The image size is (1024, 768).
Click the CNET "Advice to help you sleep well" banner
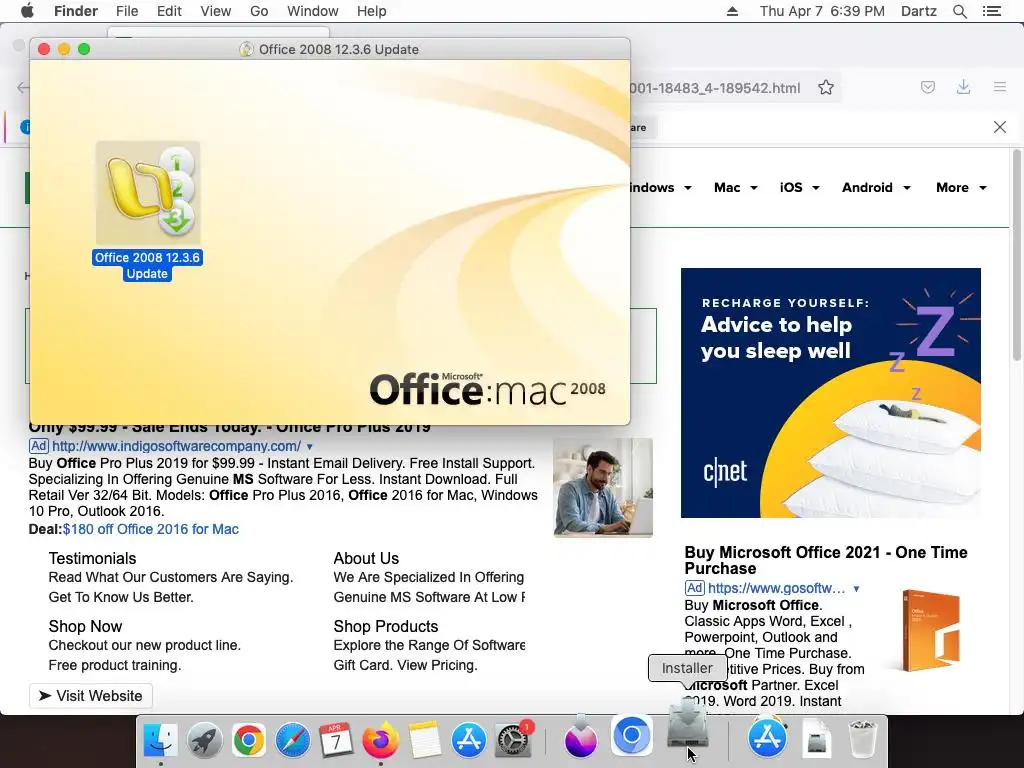click(831, 392)
